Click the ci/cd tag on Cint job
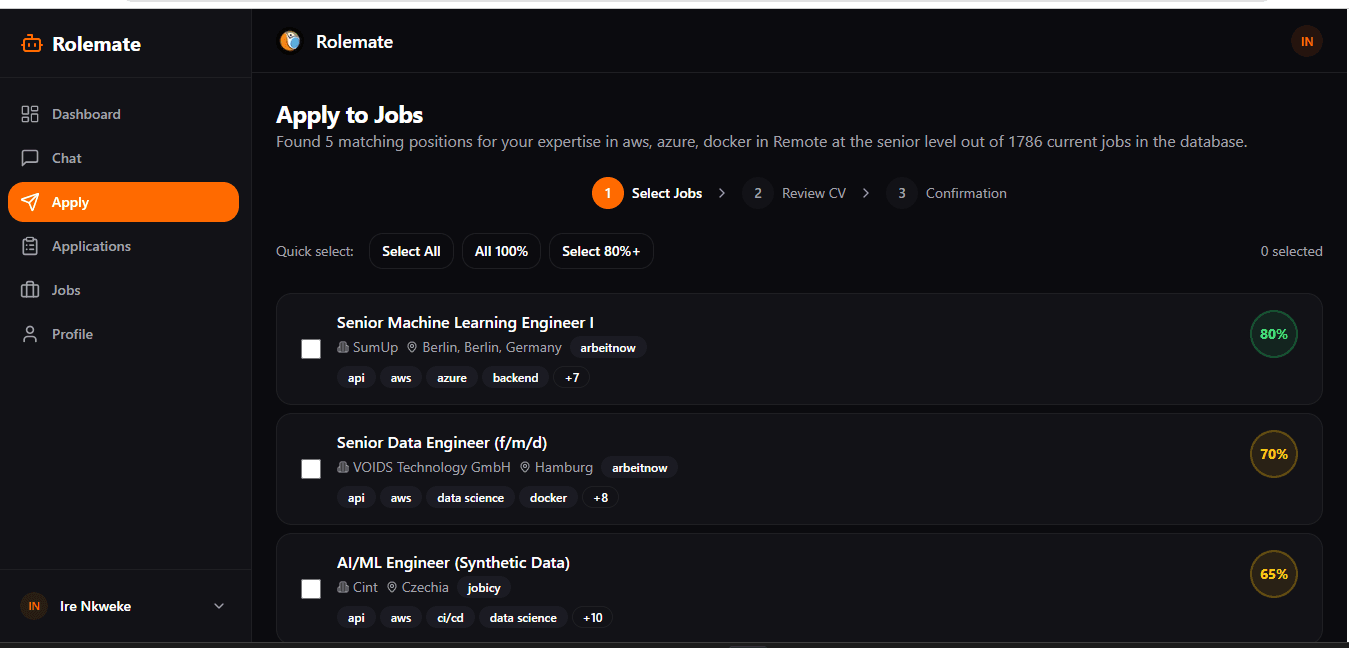 pyautogui.click(x=450, y=618)
